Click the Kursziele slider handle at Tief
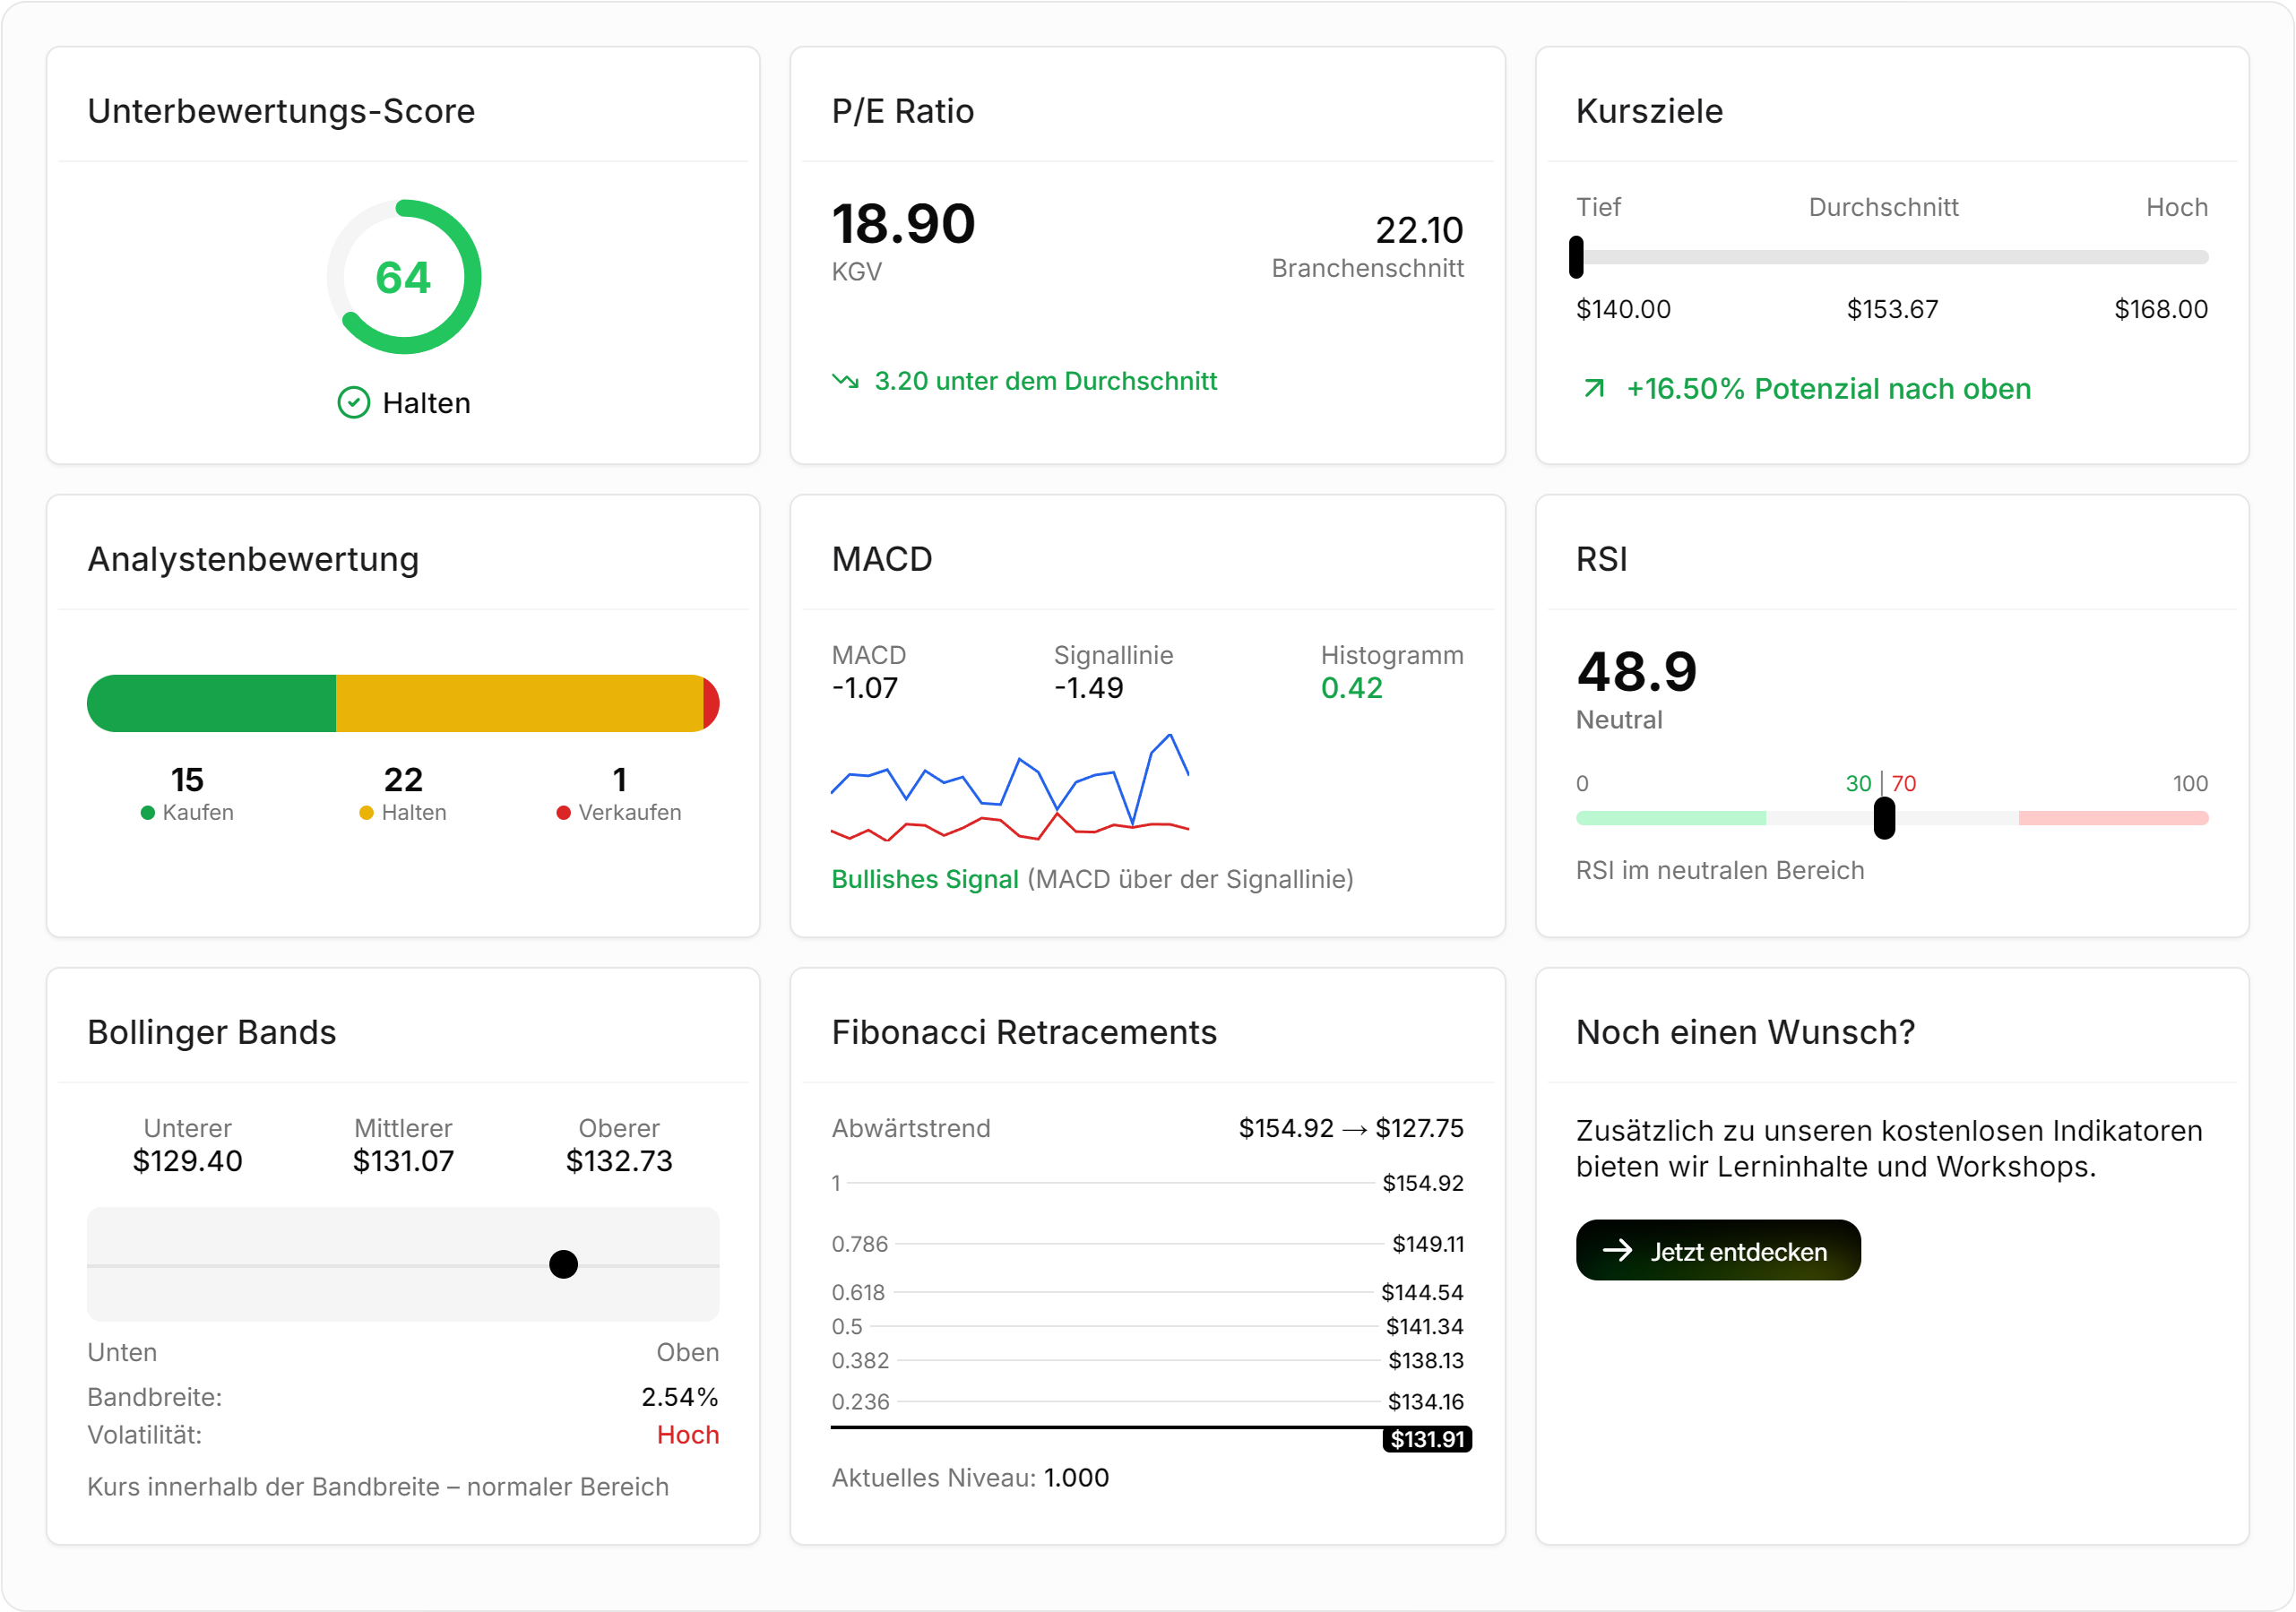 (1576, 257)
